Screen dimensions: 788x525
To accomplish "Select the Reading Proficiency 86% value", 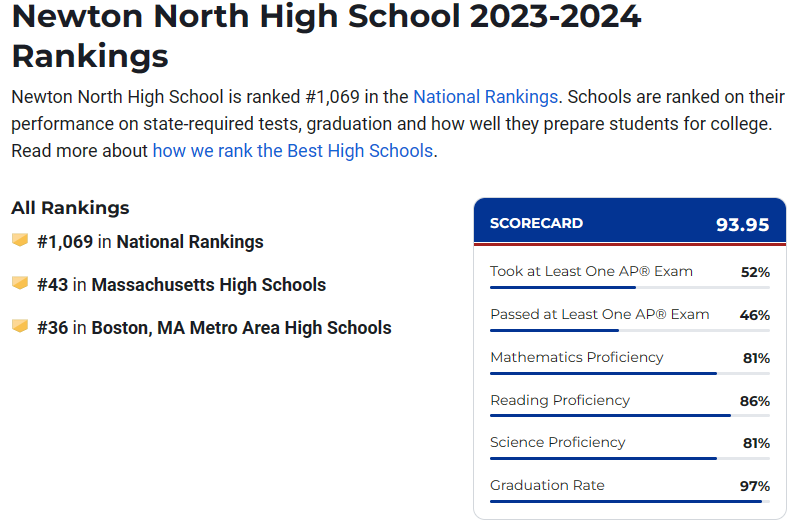I will coord(754,401).
